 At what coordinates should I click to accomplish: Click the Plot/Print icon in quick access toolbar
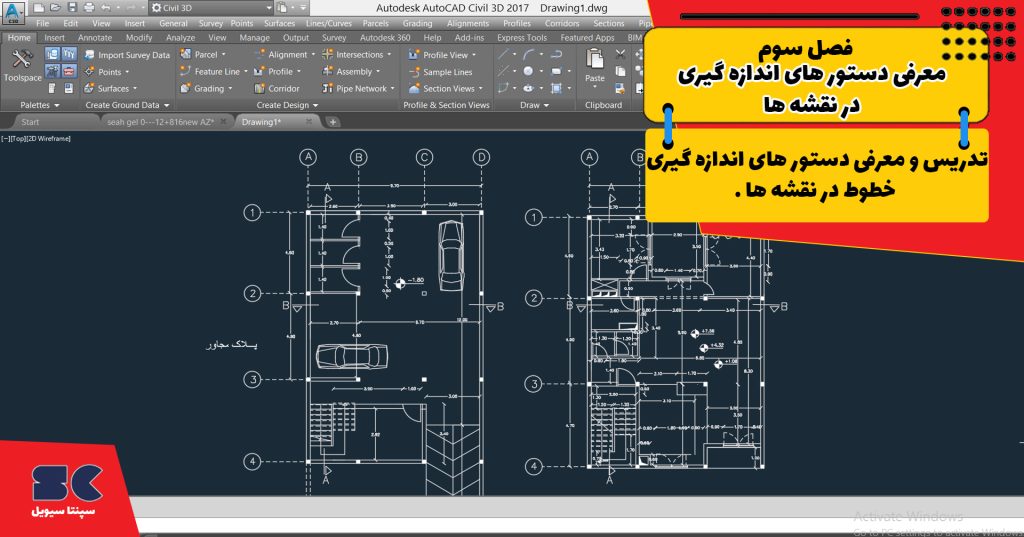(89, 8)
